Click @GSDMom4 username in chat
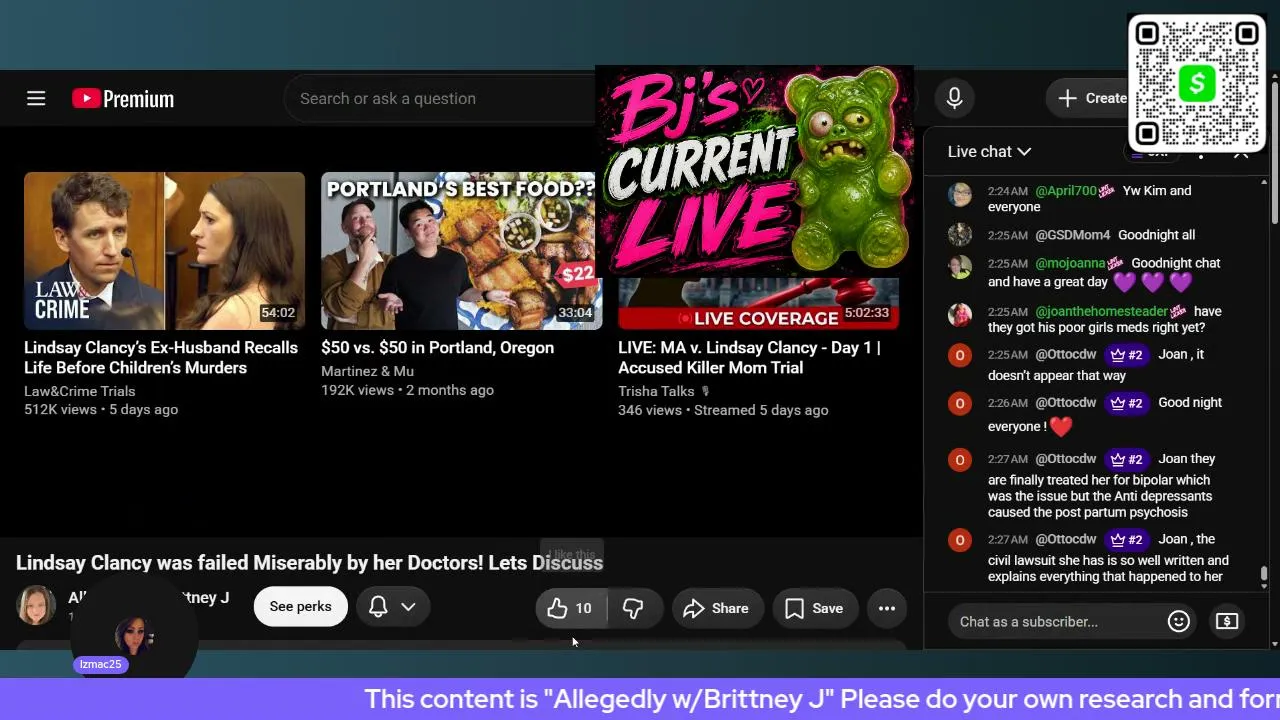Image resolution: width=1280 pixels, height=720 pixels. tap(1072, 235)
